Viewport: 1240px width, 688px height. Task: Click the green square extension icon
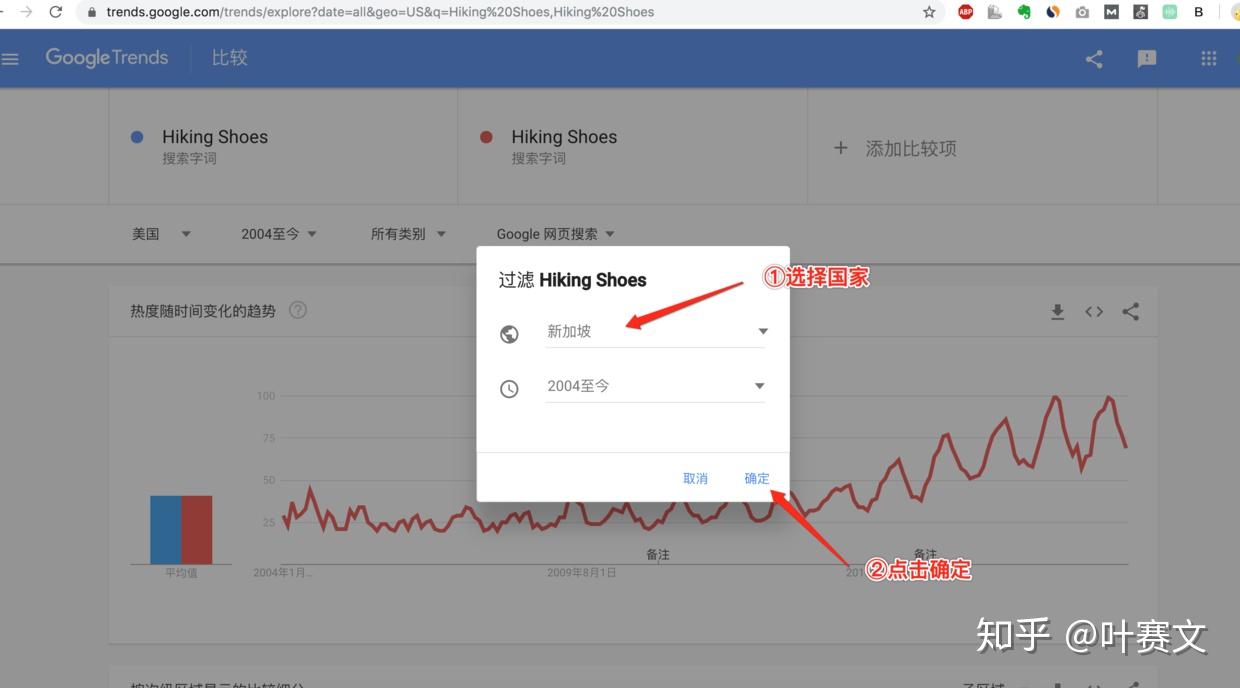coord(1170,12)
